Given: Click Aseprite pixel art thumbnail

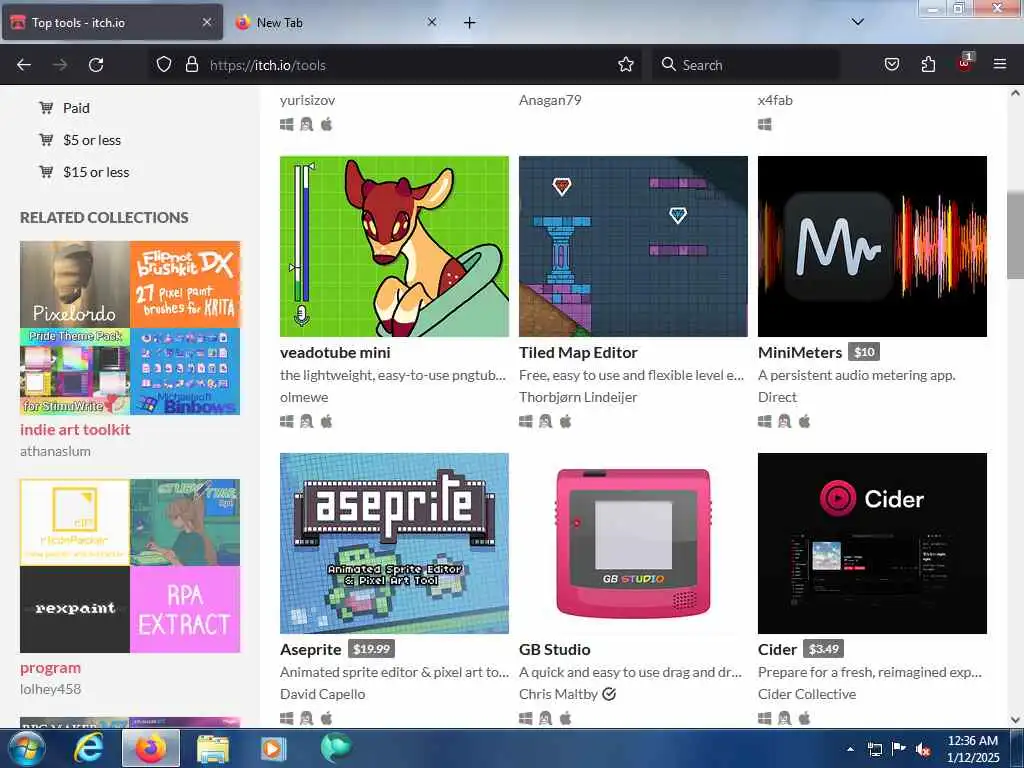Looking at the screenshot, I should click(x=394, y=543).
